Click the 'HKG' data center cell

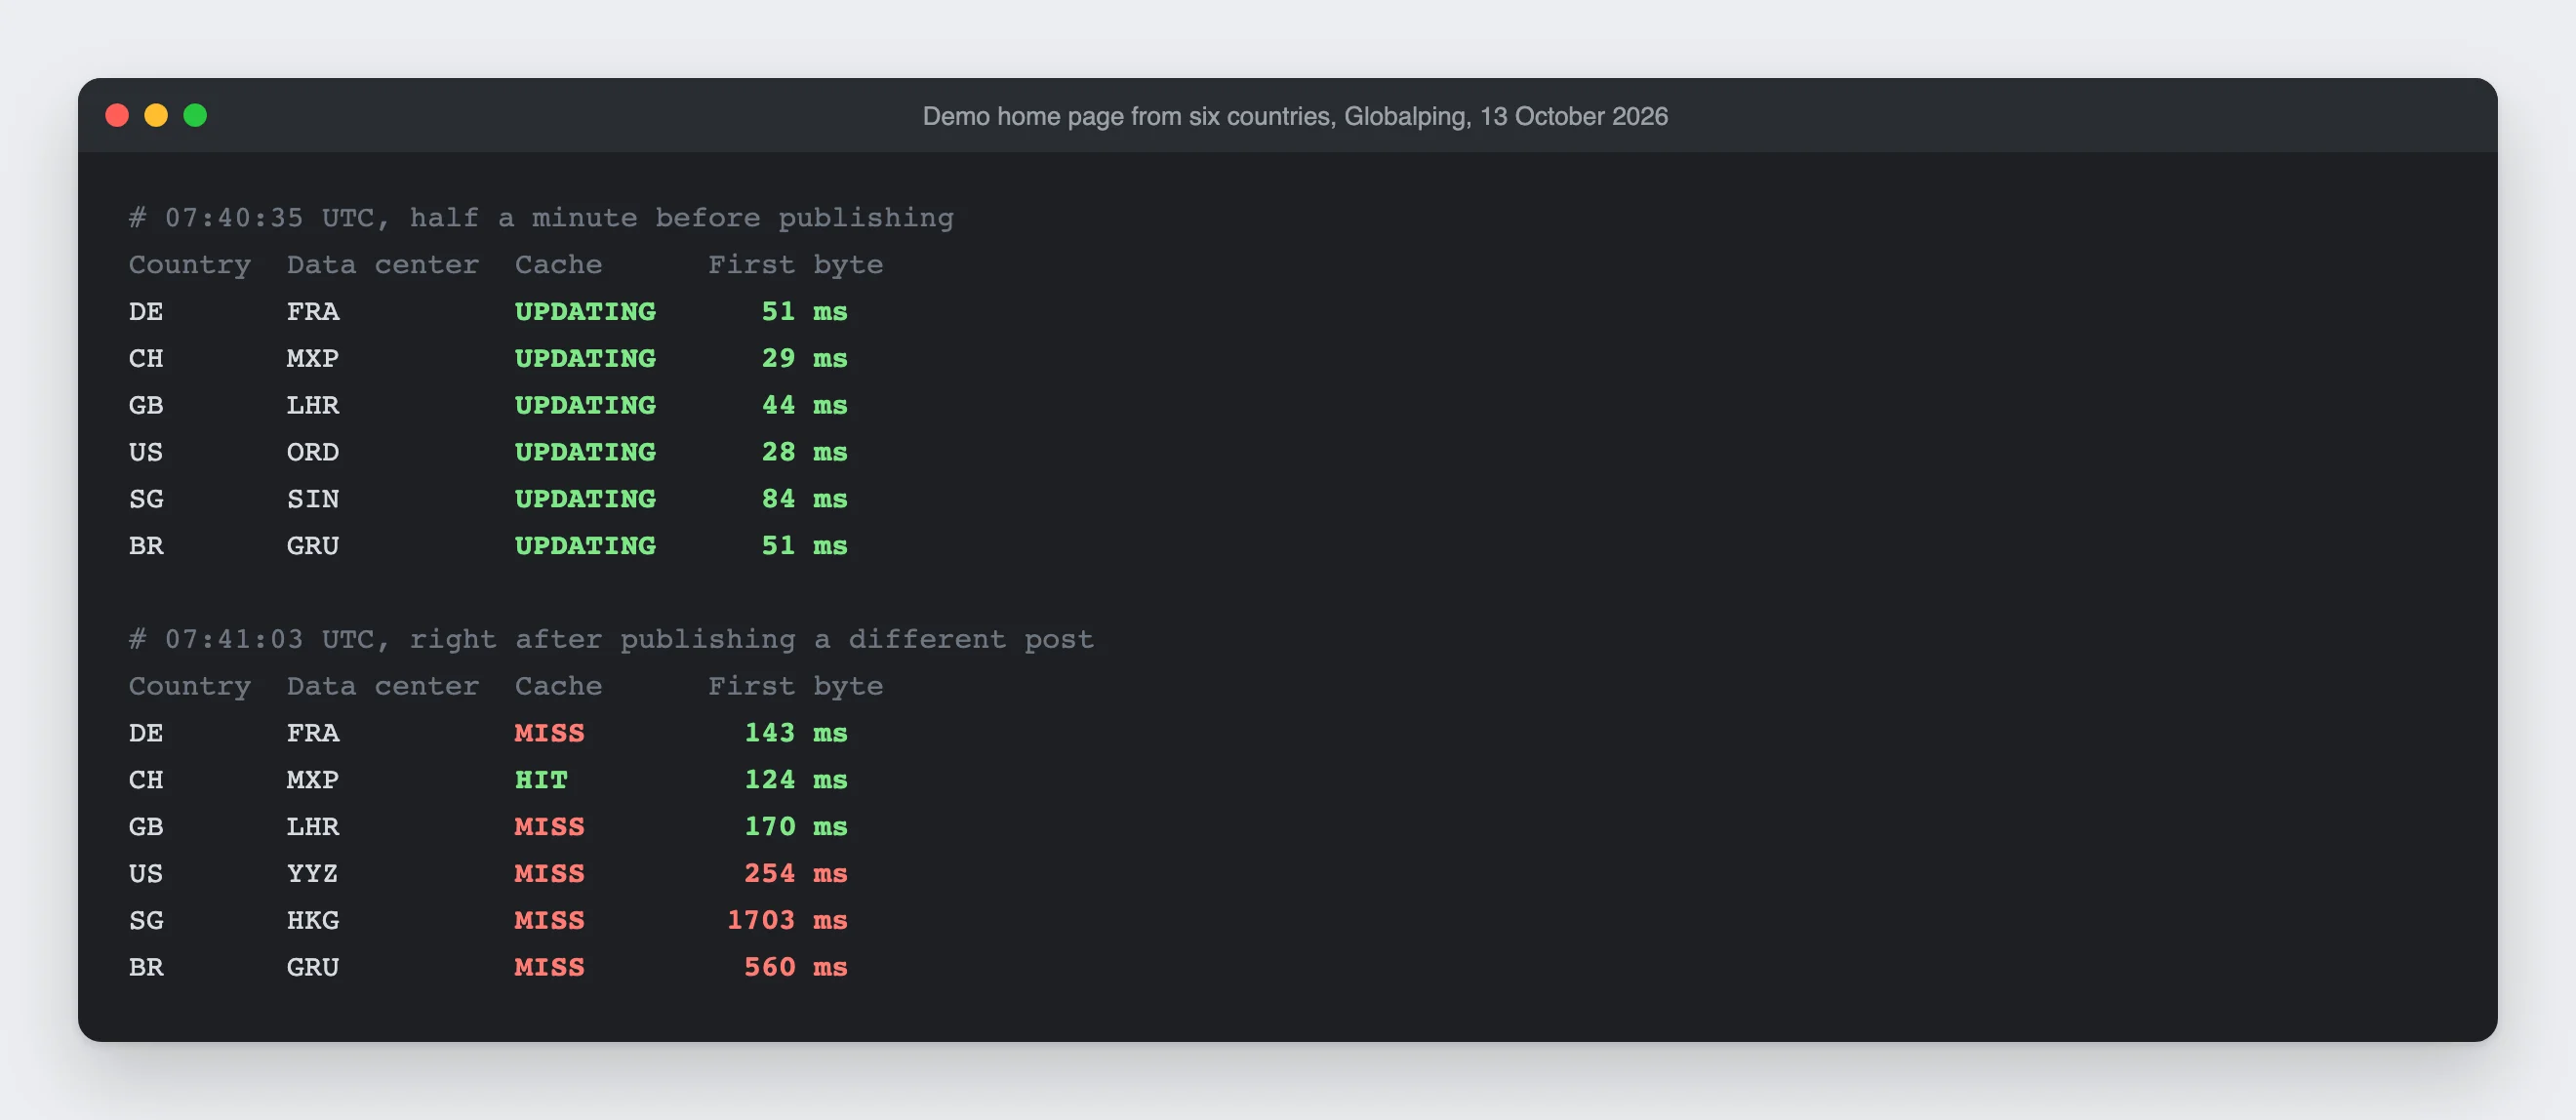pyautogui.click(x=313, y=921)
